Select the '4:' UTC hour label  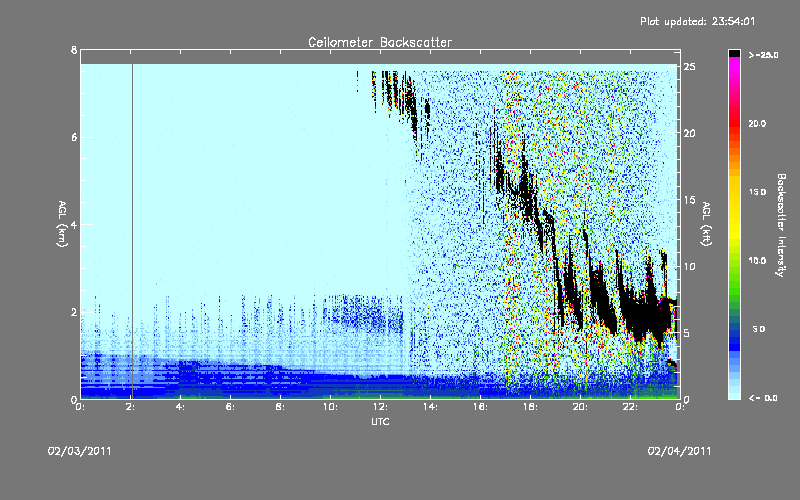180,407
